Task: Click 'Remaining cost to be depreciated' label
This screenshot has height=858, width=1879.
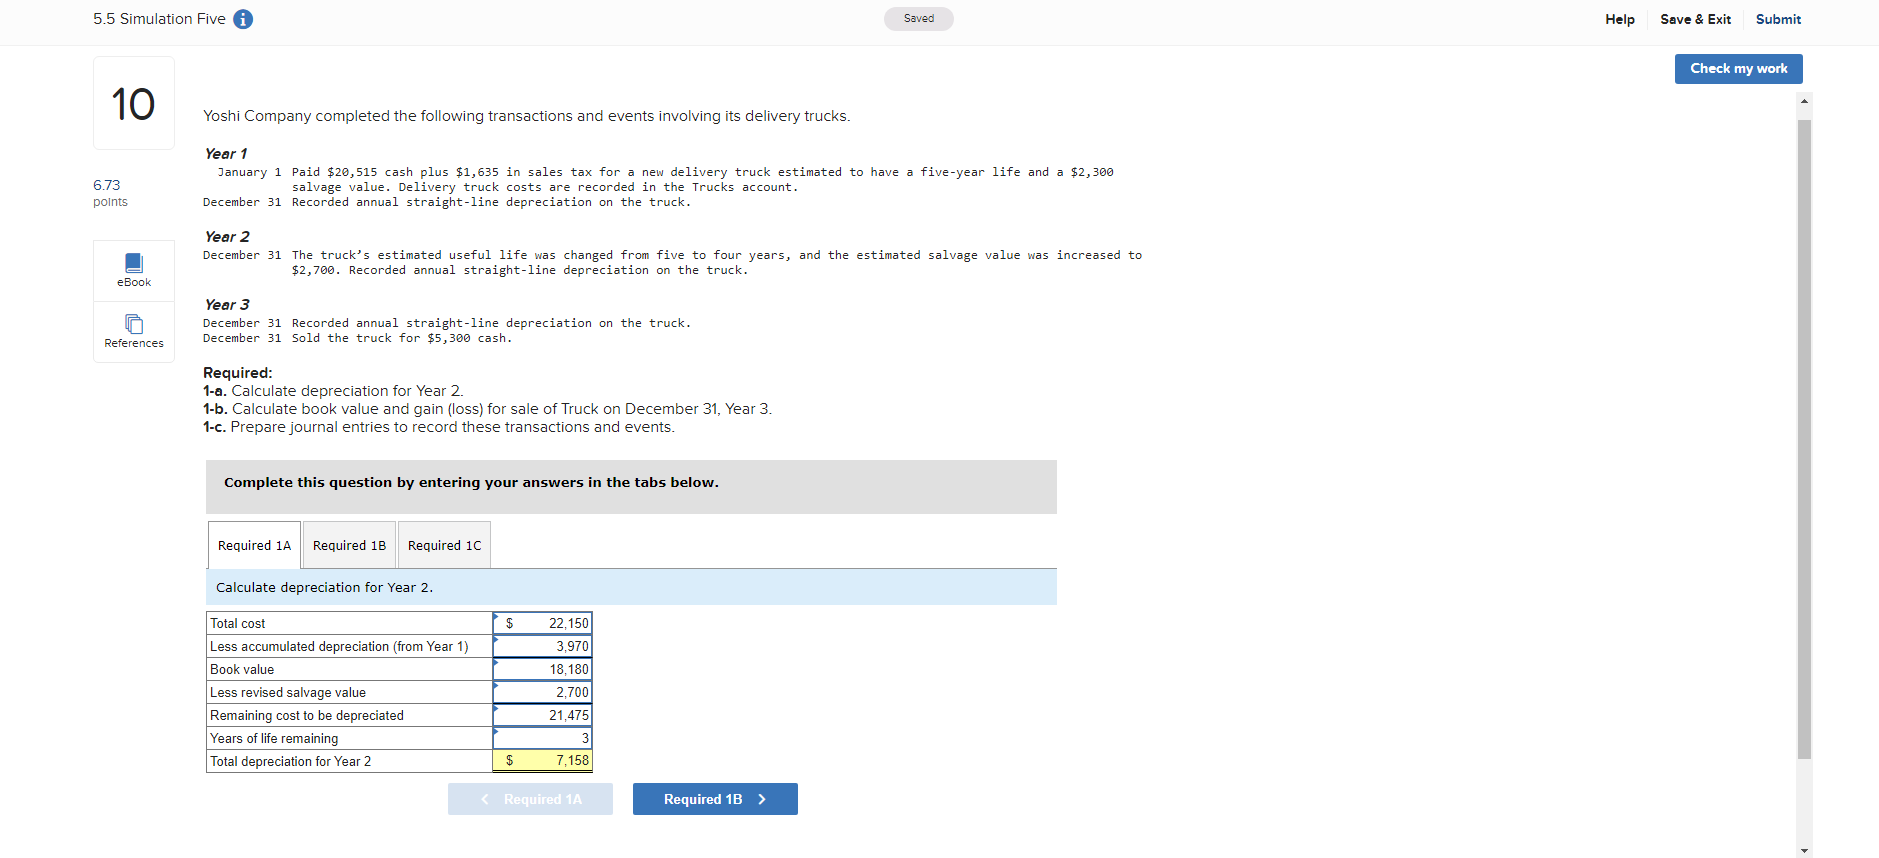Action: pos(307,715)
